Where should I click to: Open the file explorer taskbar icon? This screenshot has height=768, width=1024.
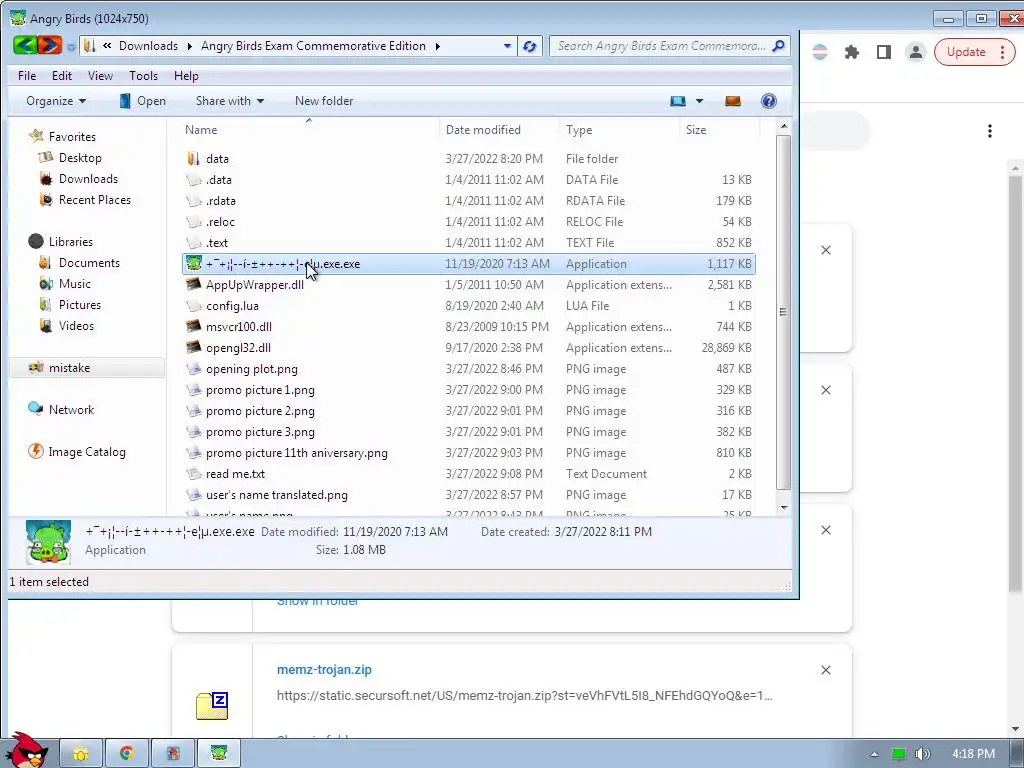click(x=81, y=754)
